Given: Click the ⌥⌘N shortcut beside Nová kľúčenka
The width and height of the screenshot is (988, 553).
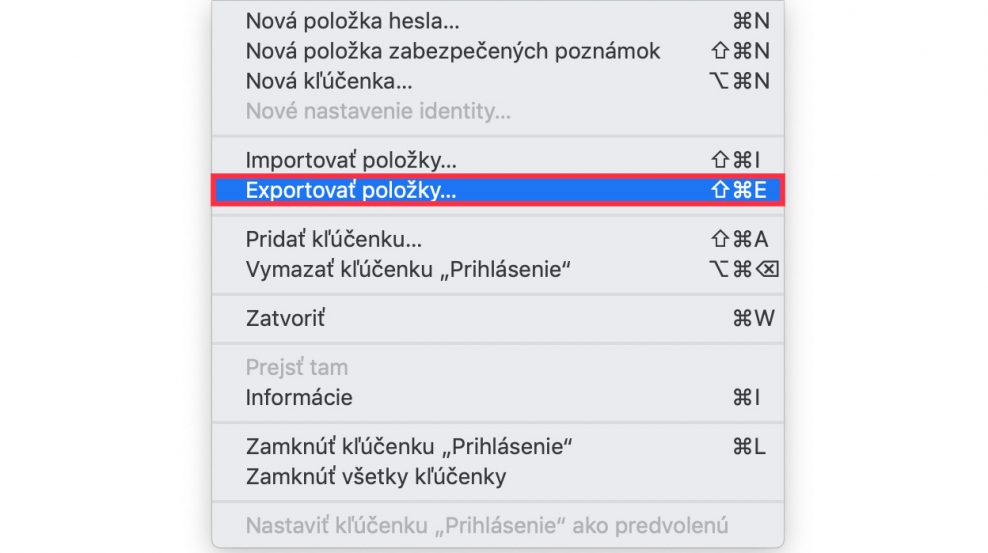Looking at the screenshot, I should tap(740, 81).
